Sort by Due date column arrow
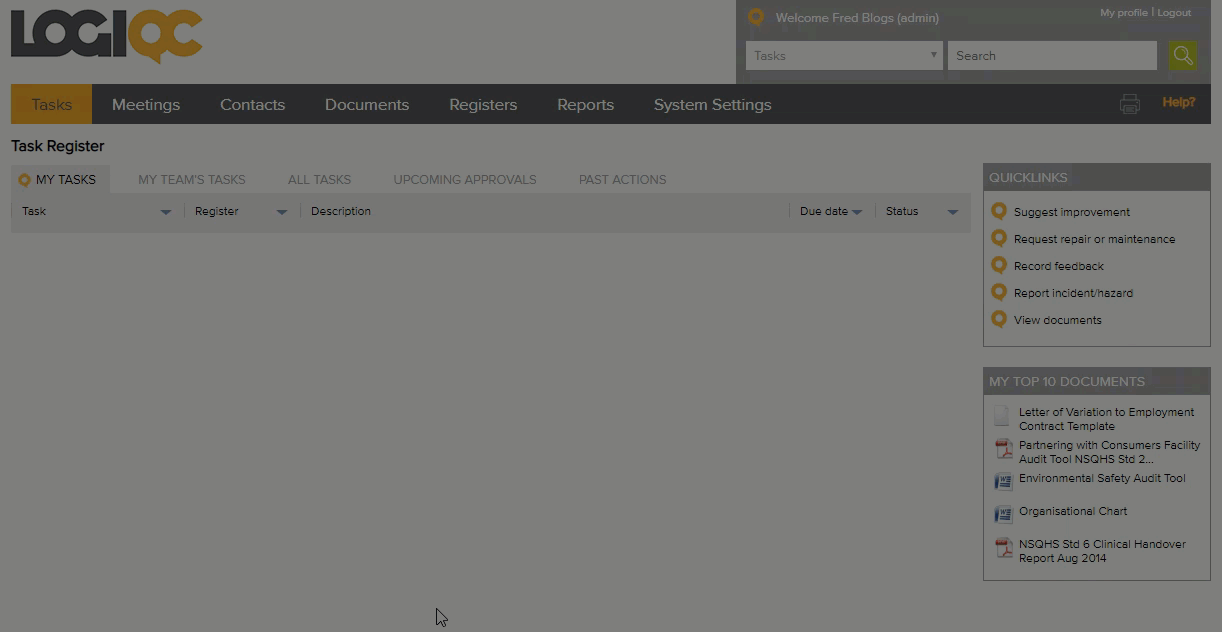 click(x=857, y=212)
